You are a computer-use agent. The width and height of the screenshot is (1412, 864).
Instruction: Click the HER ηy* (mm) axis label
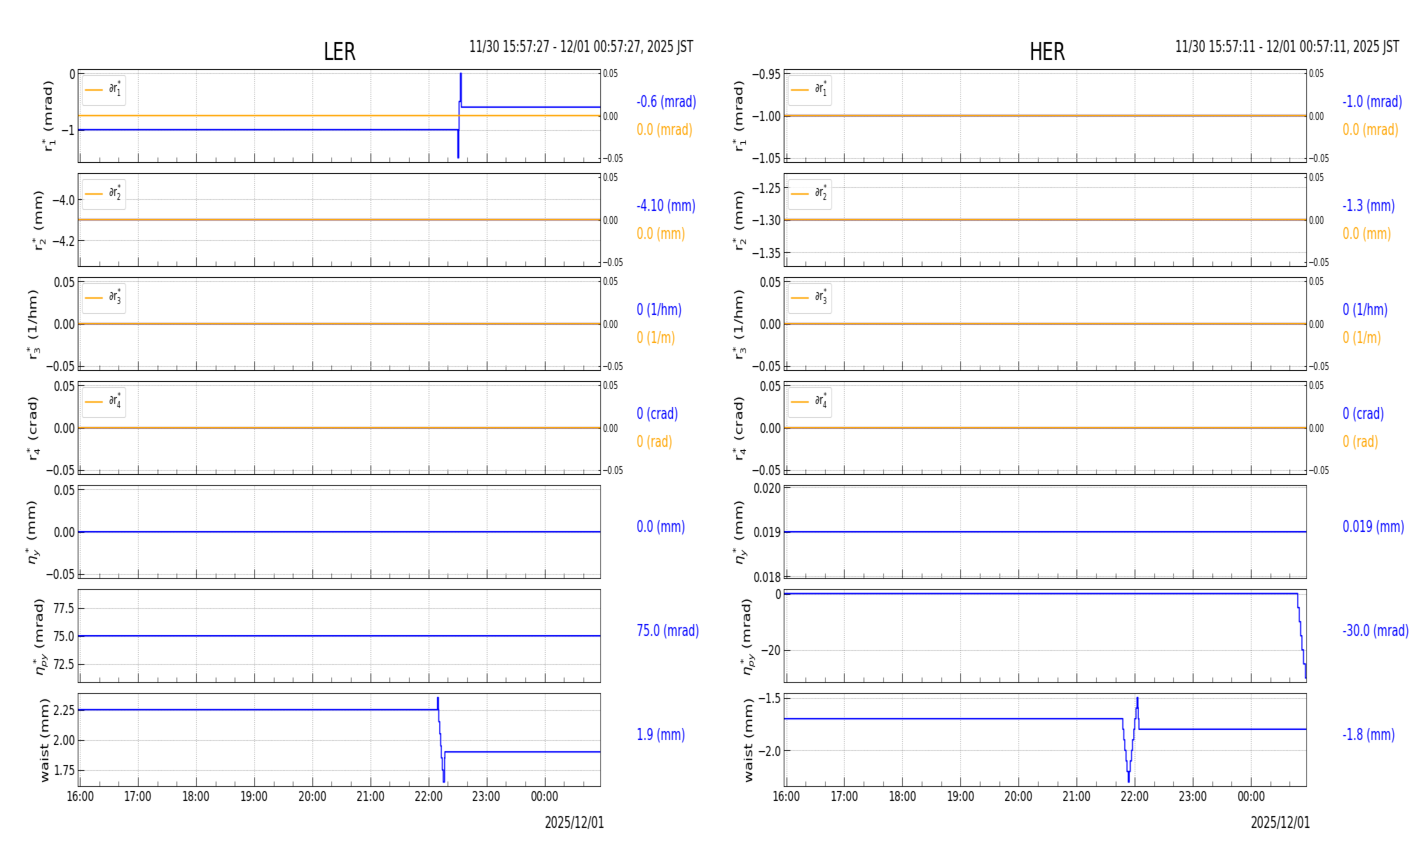click(x=740, y=532)
